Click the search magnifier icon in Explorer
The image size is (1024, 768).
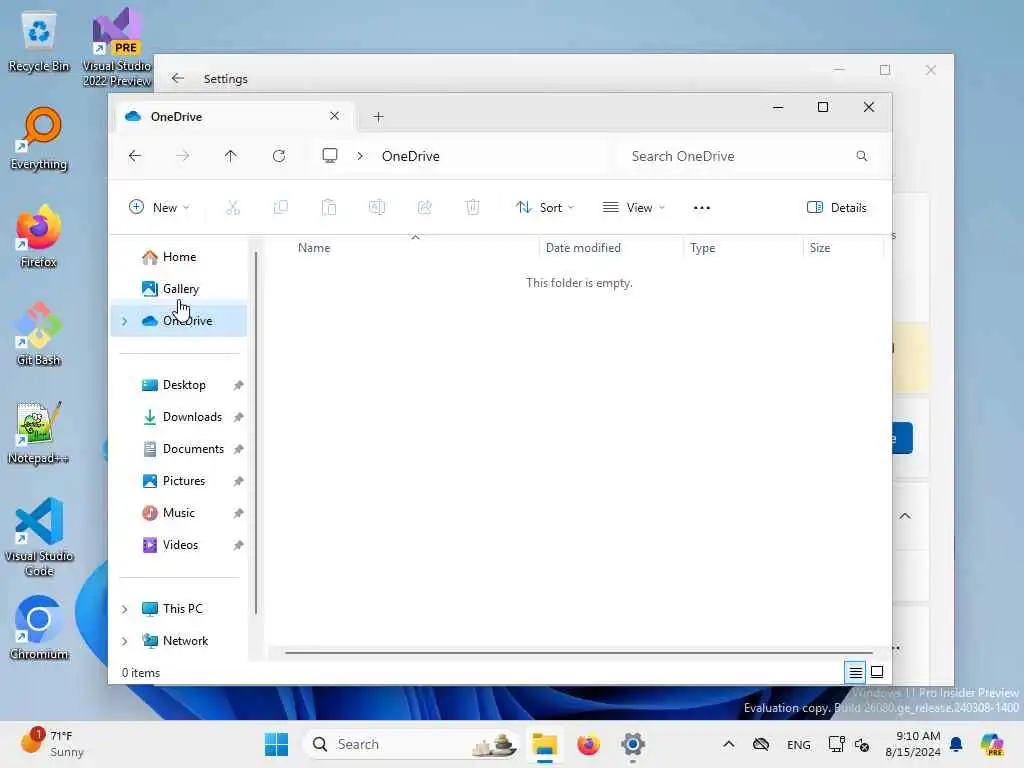(x=862, y=156)
